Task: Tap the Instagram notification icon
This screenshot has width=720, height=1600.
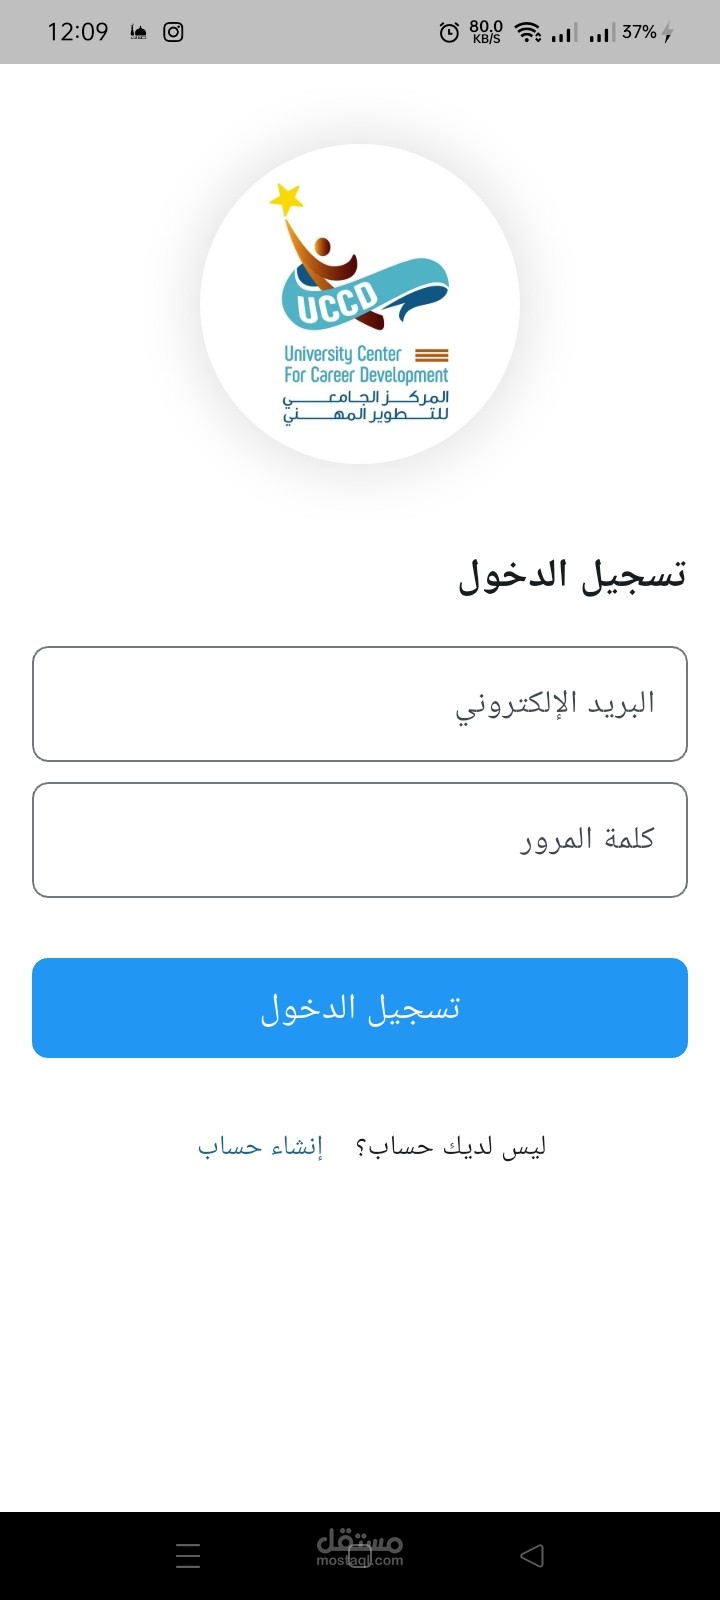Action: (173, 32)
